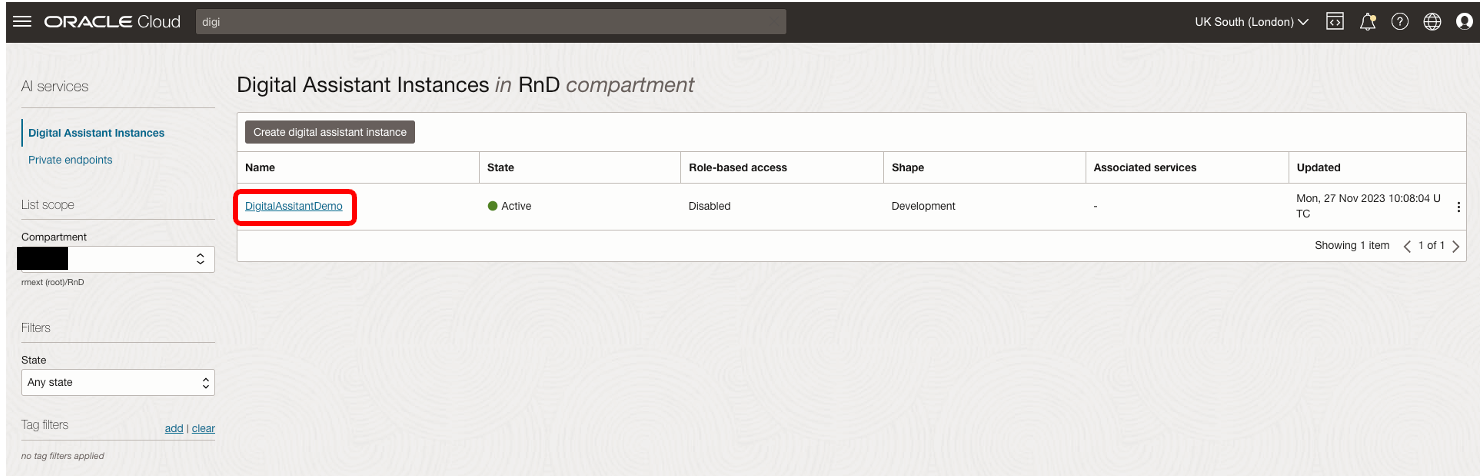The image size is (1480, 476).
Task: Go to next page of results
Action: click(1455, 246)
